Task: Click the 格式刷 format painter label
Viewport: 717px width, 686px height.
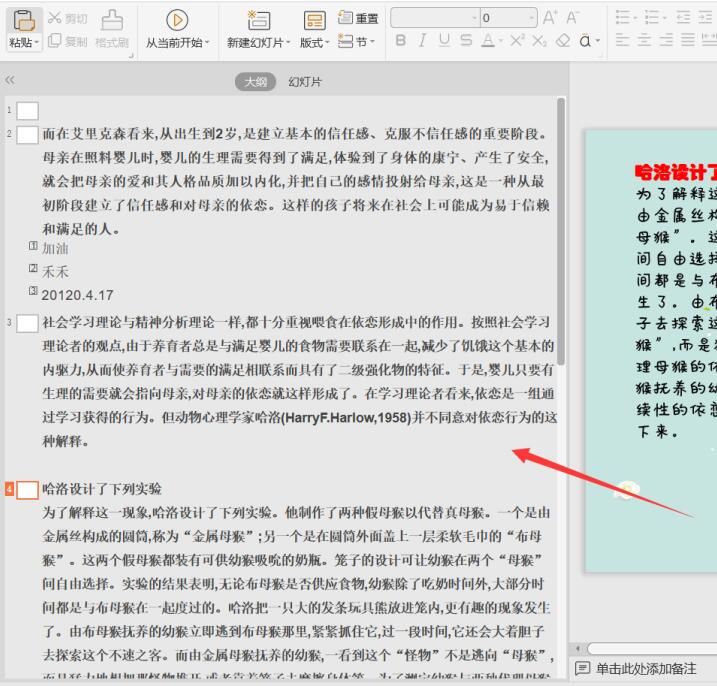Action: (112, 43)
